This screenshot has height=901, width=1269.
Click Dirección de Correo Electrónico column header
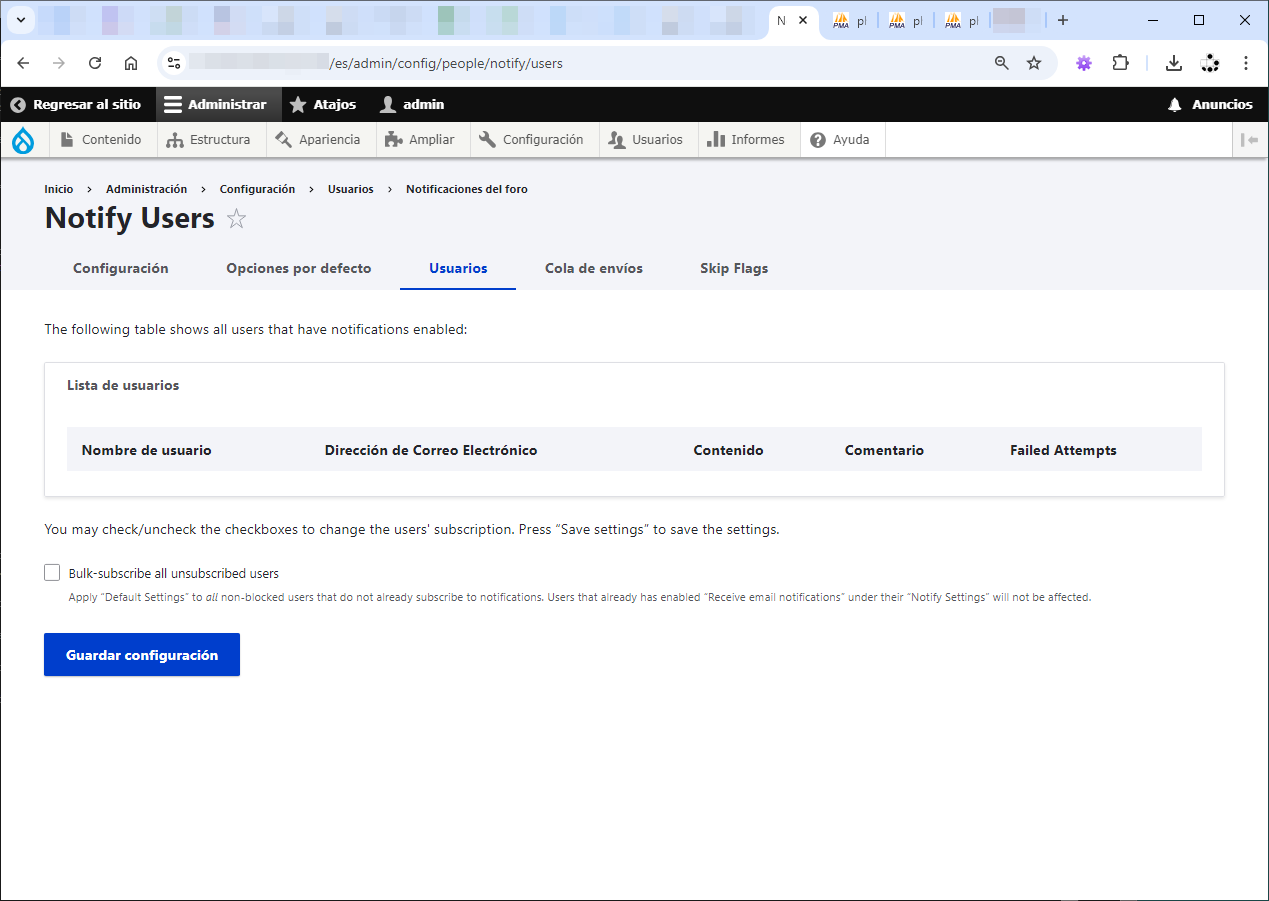[x=431, y=451]
